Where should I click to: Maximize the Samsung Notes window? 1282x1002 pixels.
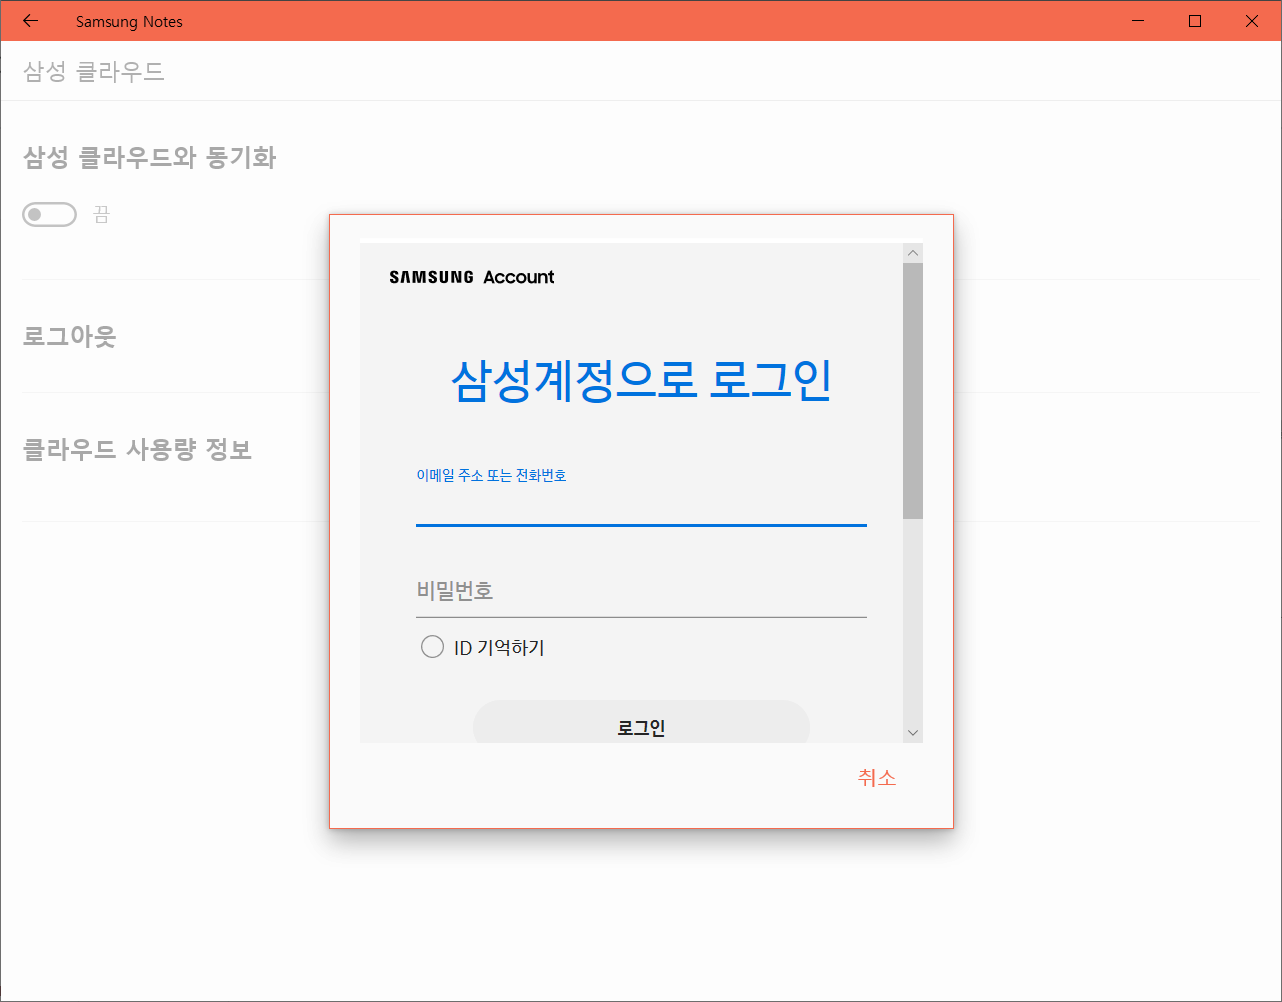tap(1195, 21)
